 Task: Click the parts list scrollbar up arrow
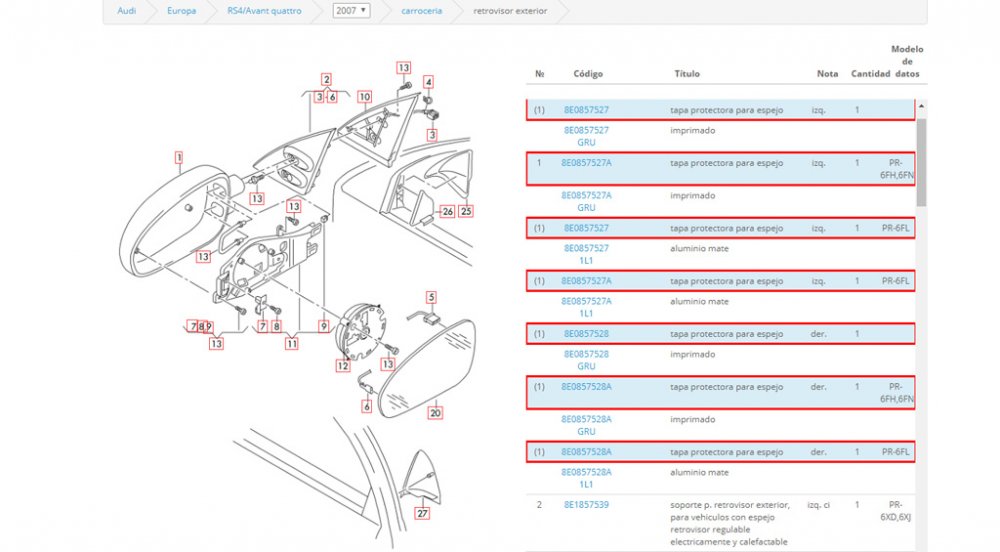(921, 106)
